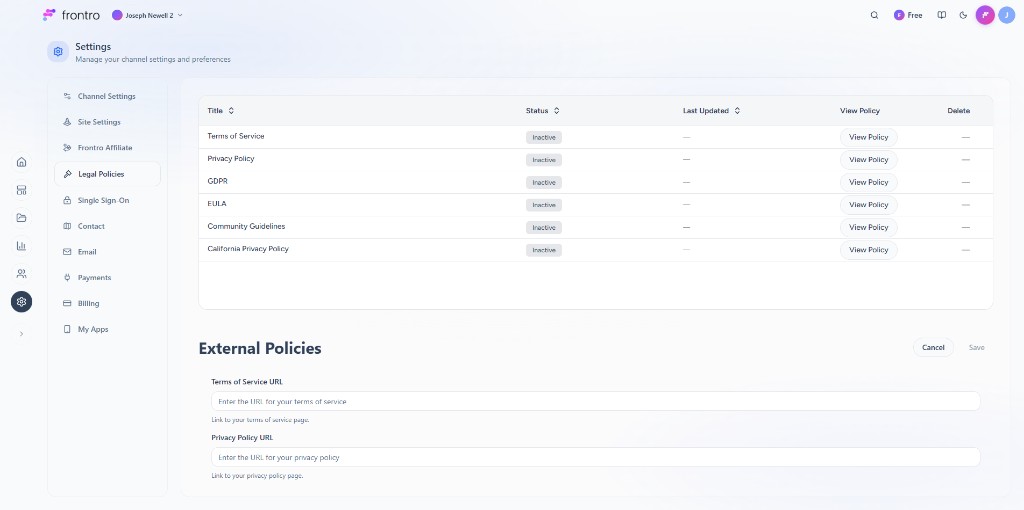The height and width of the screenshot is (510, 1024).
Task: View Policy for GDPR
Action: click(869, 182)
